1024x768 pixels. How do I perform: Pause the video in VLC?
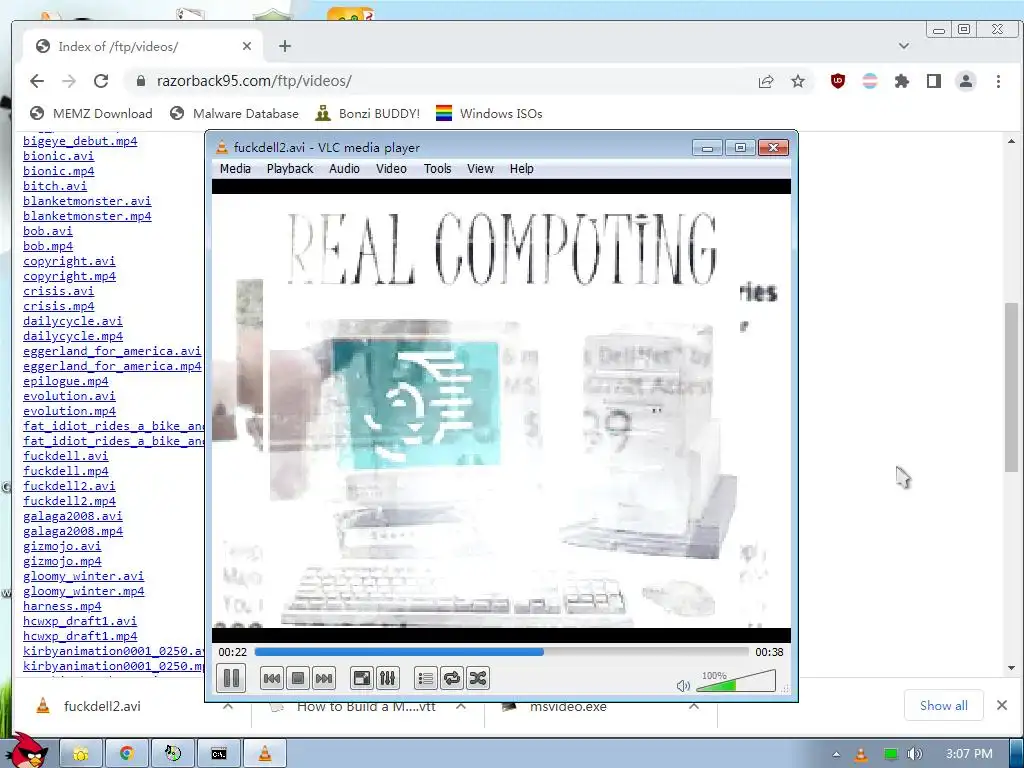pos(231,678)
